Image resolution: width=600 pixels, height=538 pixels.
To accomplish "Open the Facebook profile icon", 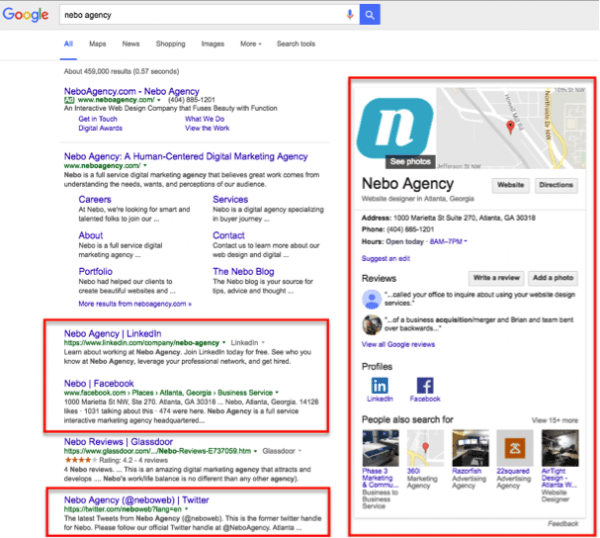I will (x=425, y=386).
